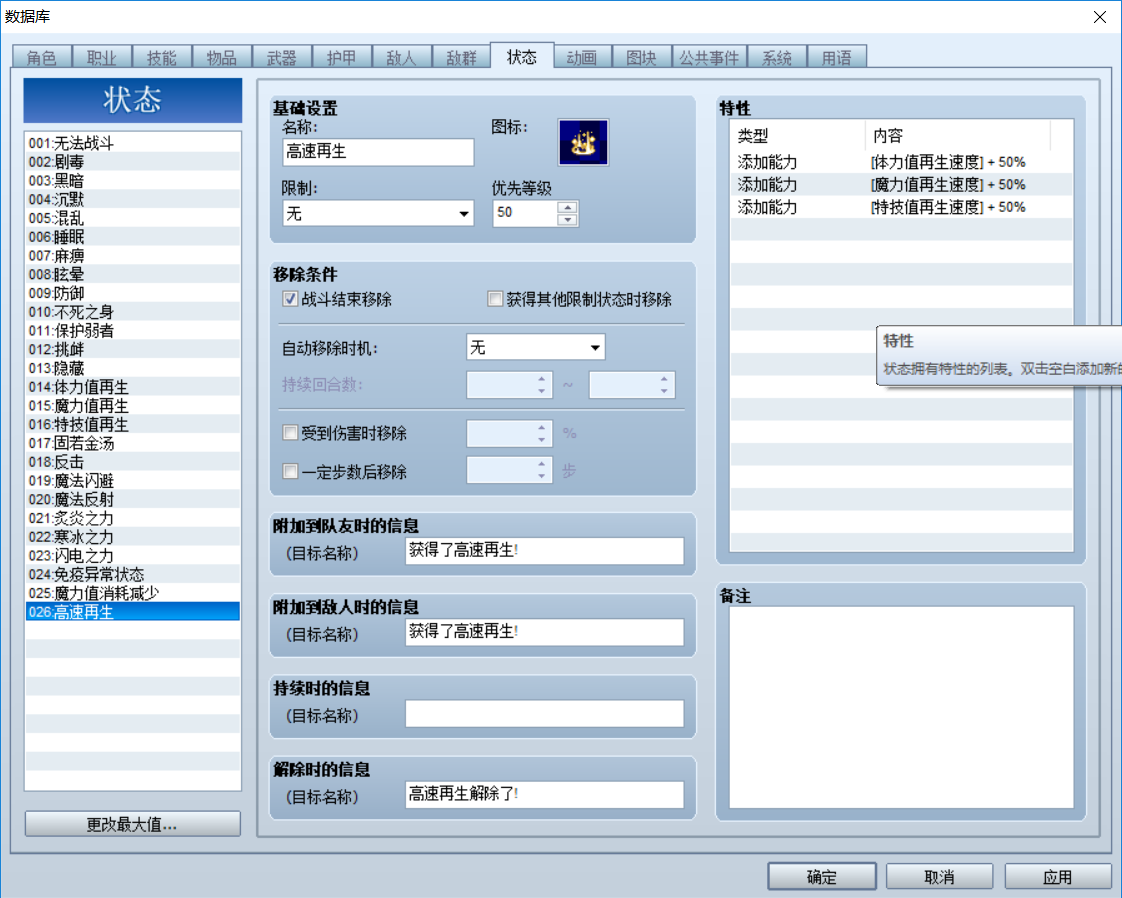Switch to the 用语 tab
Screen dimensions: 1122x898
(836, 57)
